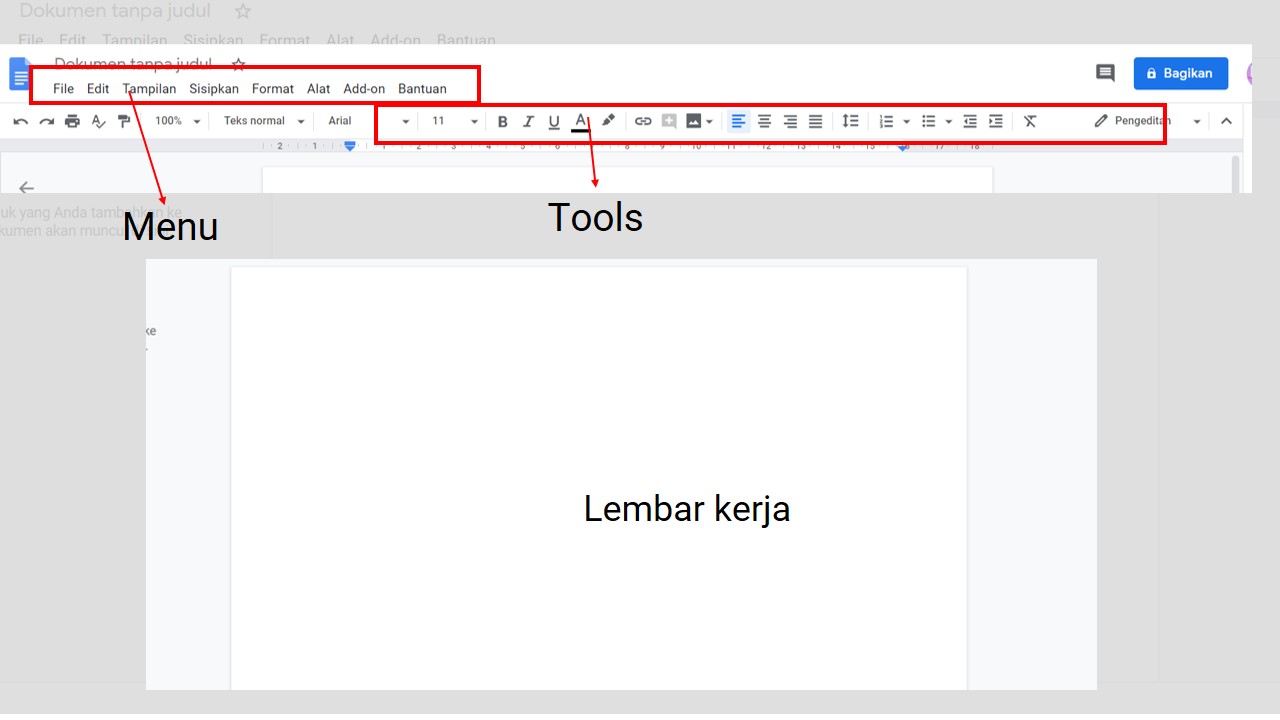
Task: Open the text color picker
Action: (x=580, y=121)
